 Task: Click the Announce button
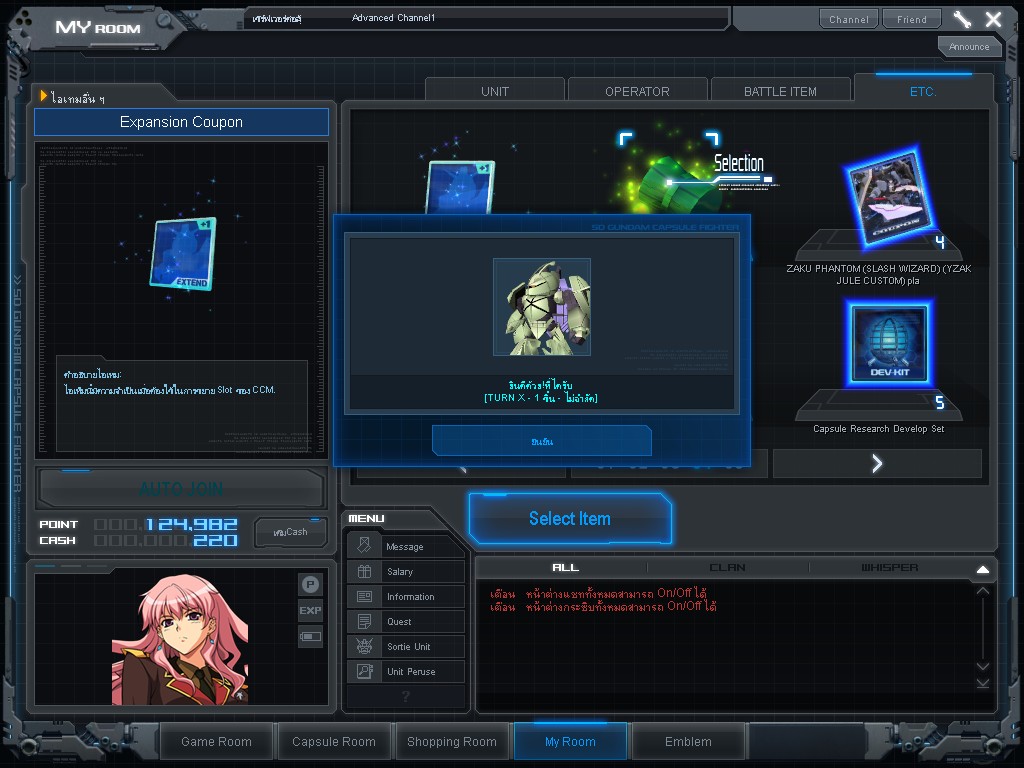tap(969, 46)
